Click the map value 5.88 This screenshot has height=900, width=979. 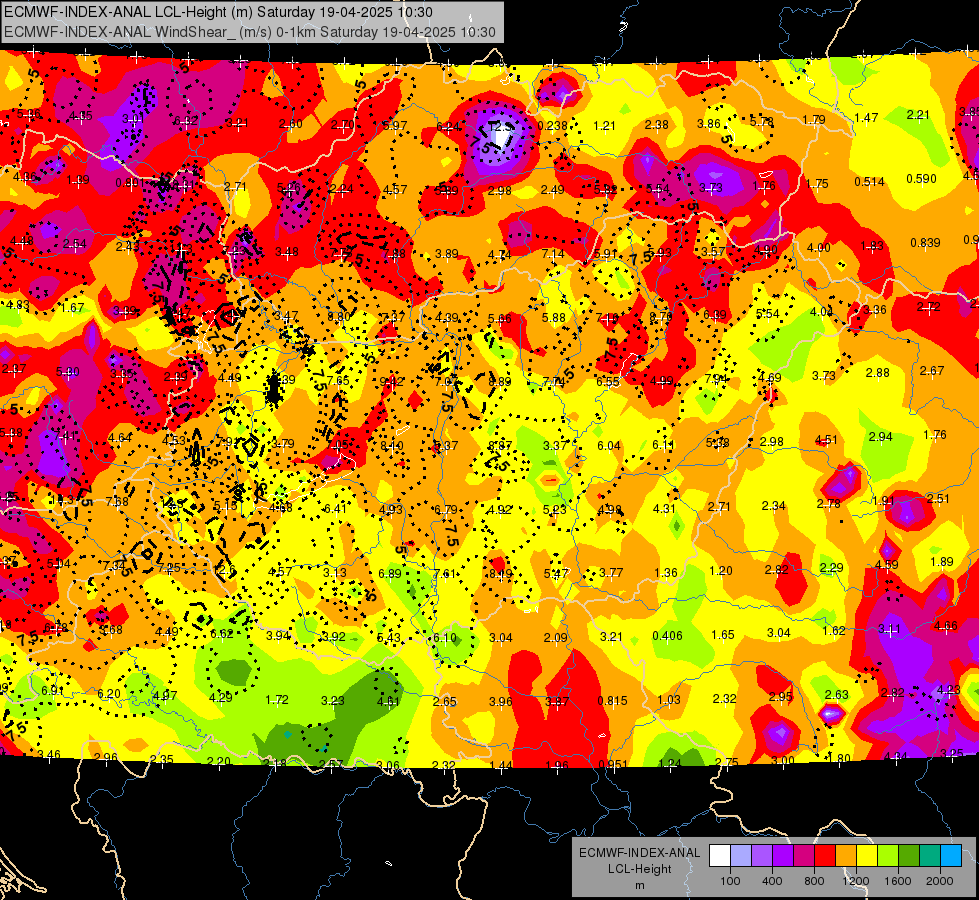coord(553,317)
